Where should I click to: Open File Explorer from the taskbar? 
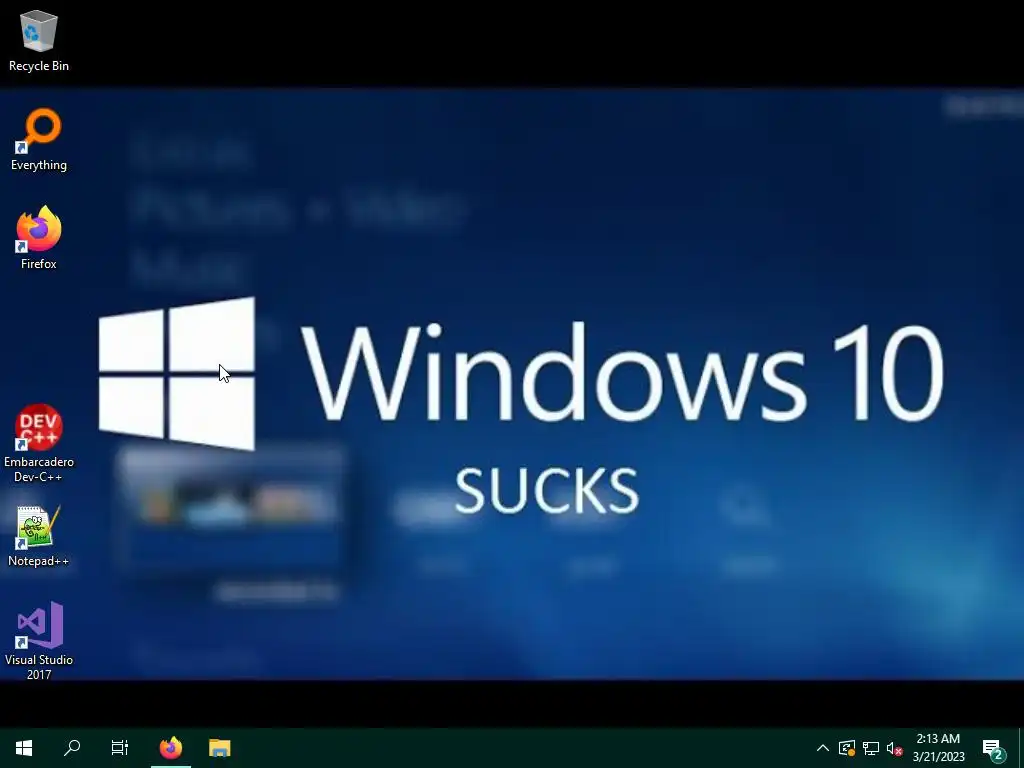(x=219, y=748)
